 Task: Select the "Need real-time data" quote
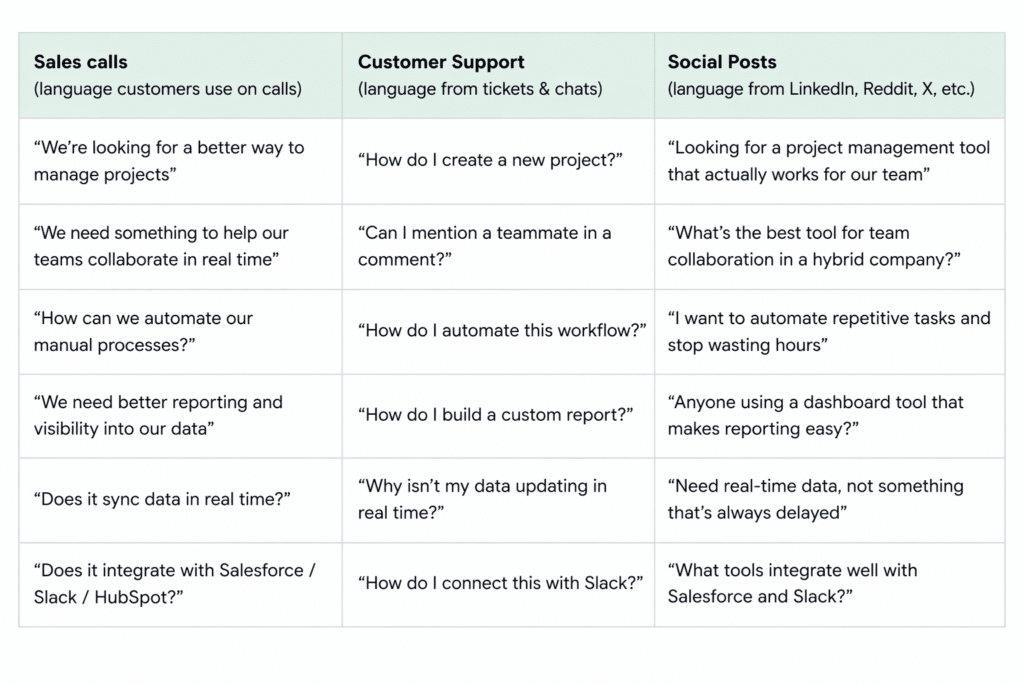815,499
